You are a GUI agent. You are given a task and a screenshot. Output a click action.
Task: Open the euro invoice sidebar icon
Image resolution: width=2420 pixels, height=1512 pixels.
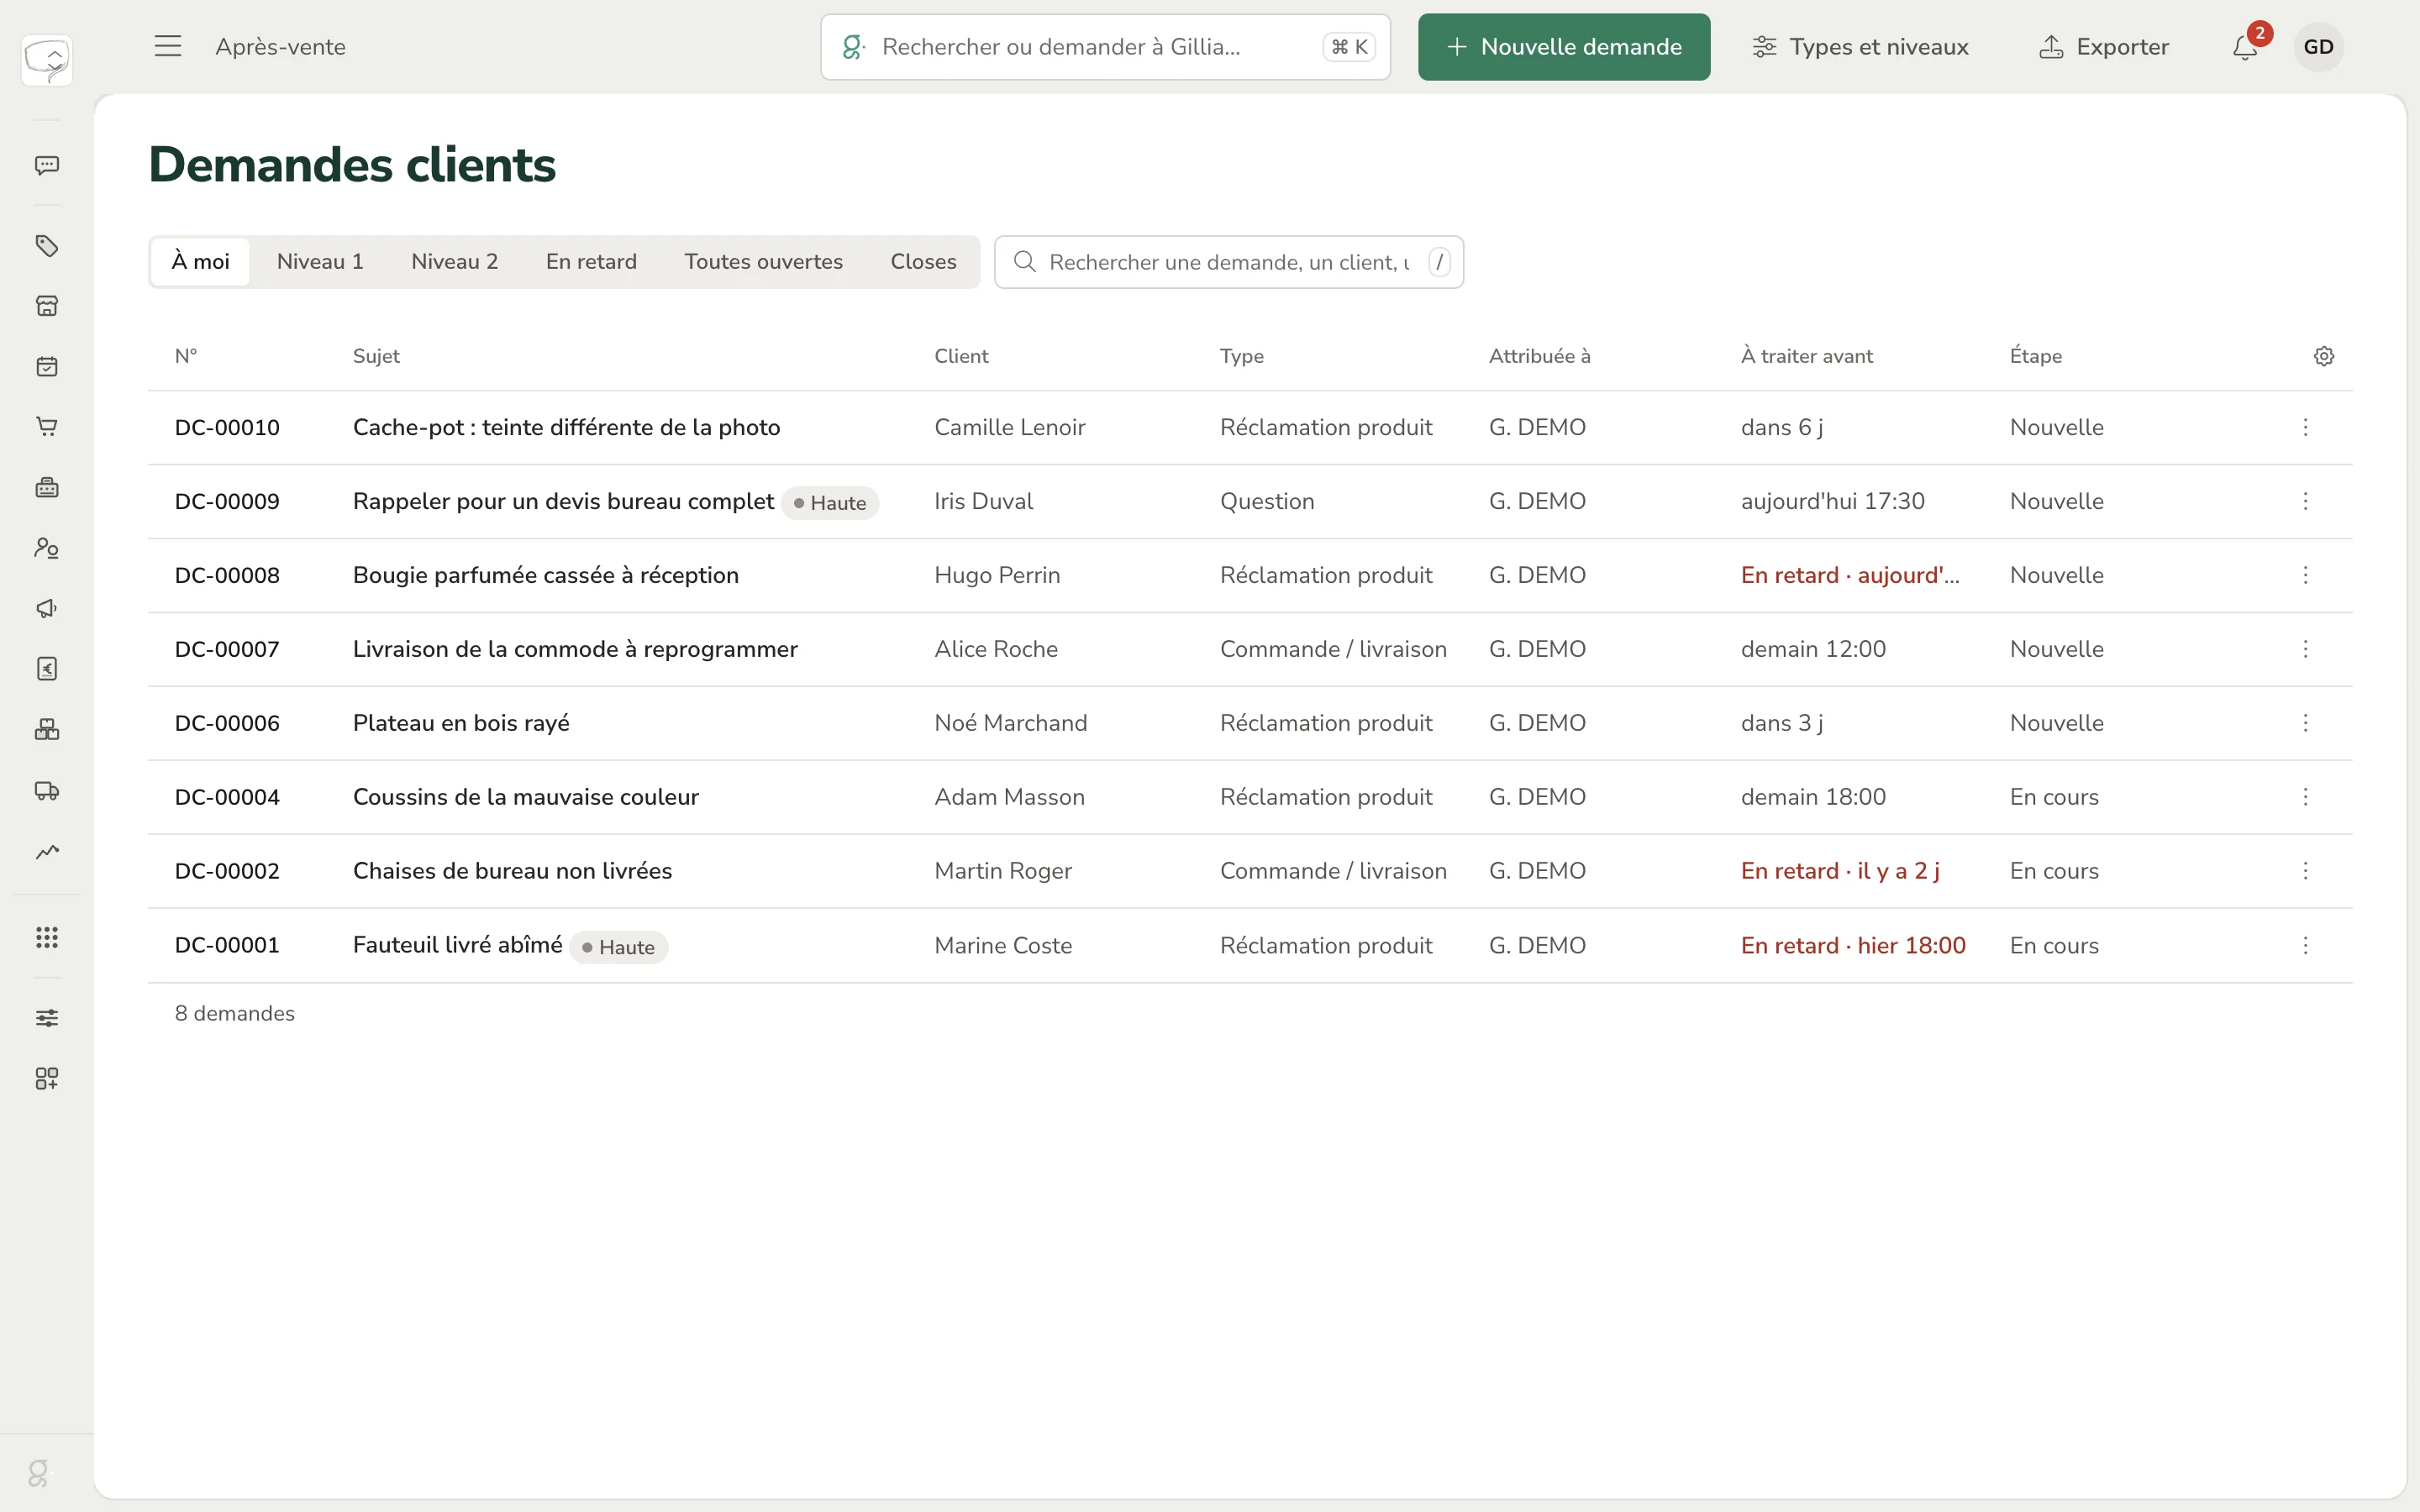[47, 669]
